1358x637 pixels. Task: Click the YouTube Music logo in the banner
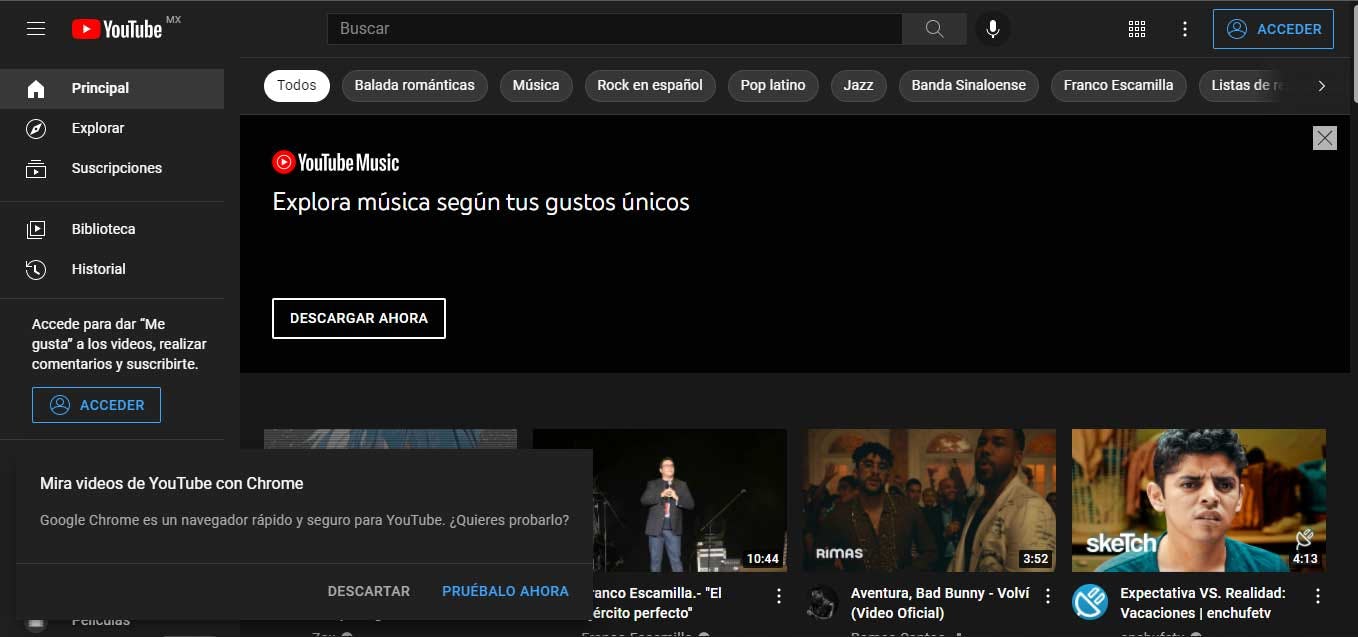[x=334, y=161]
